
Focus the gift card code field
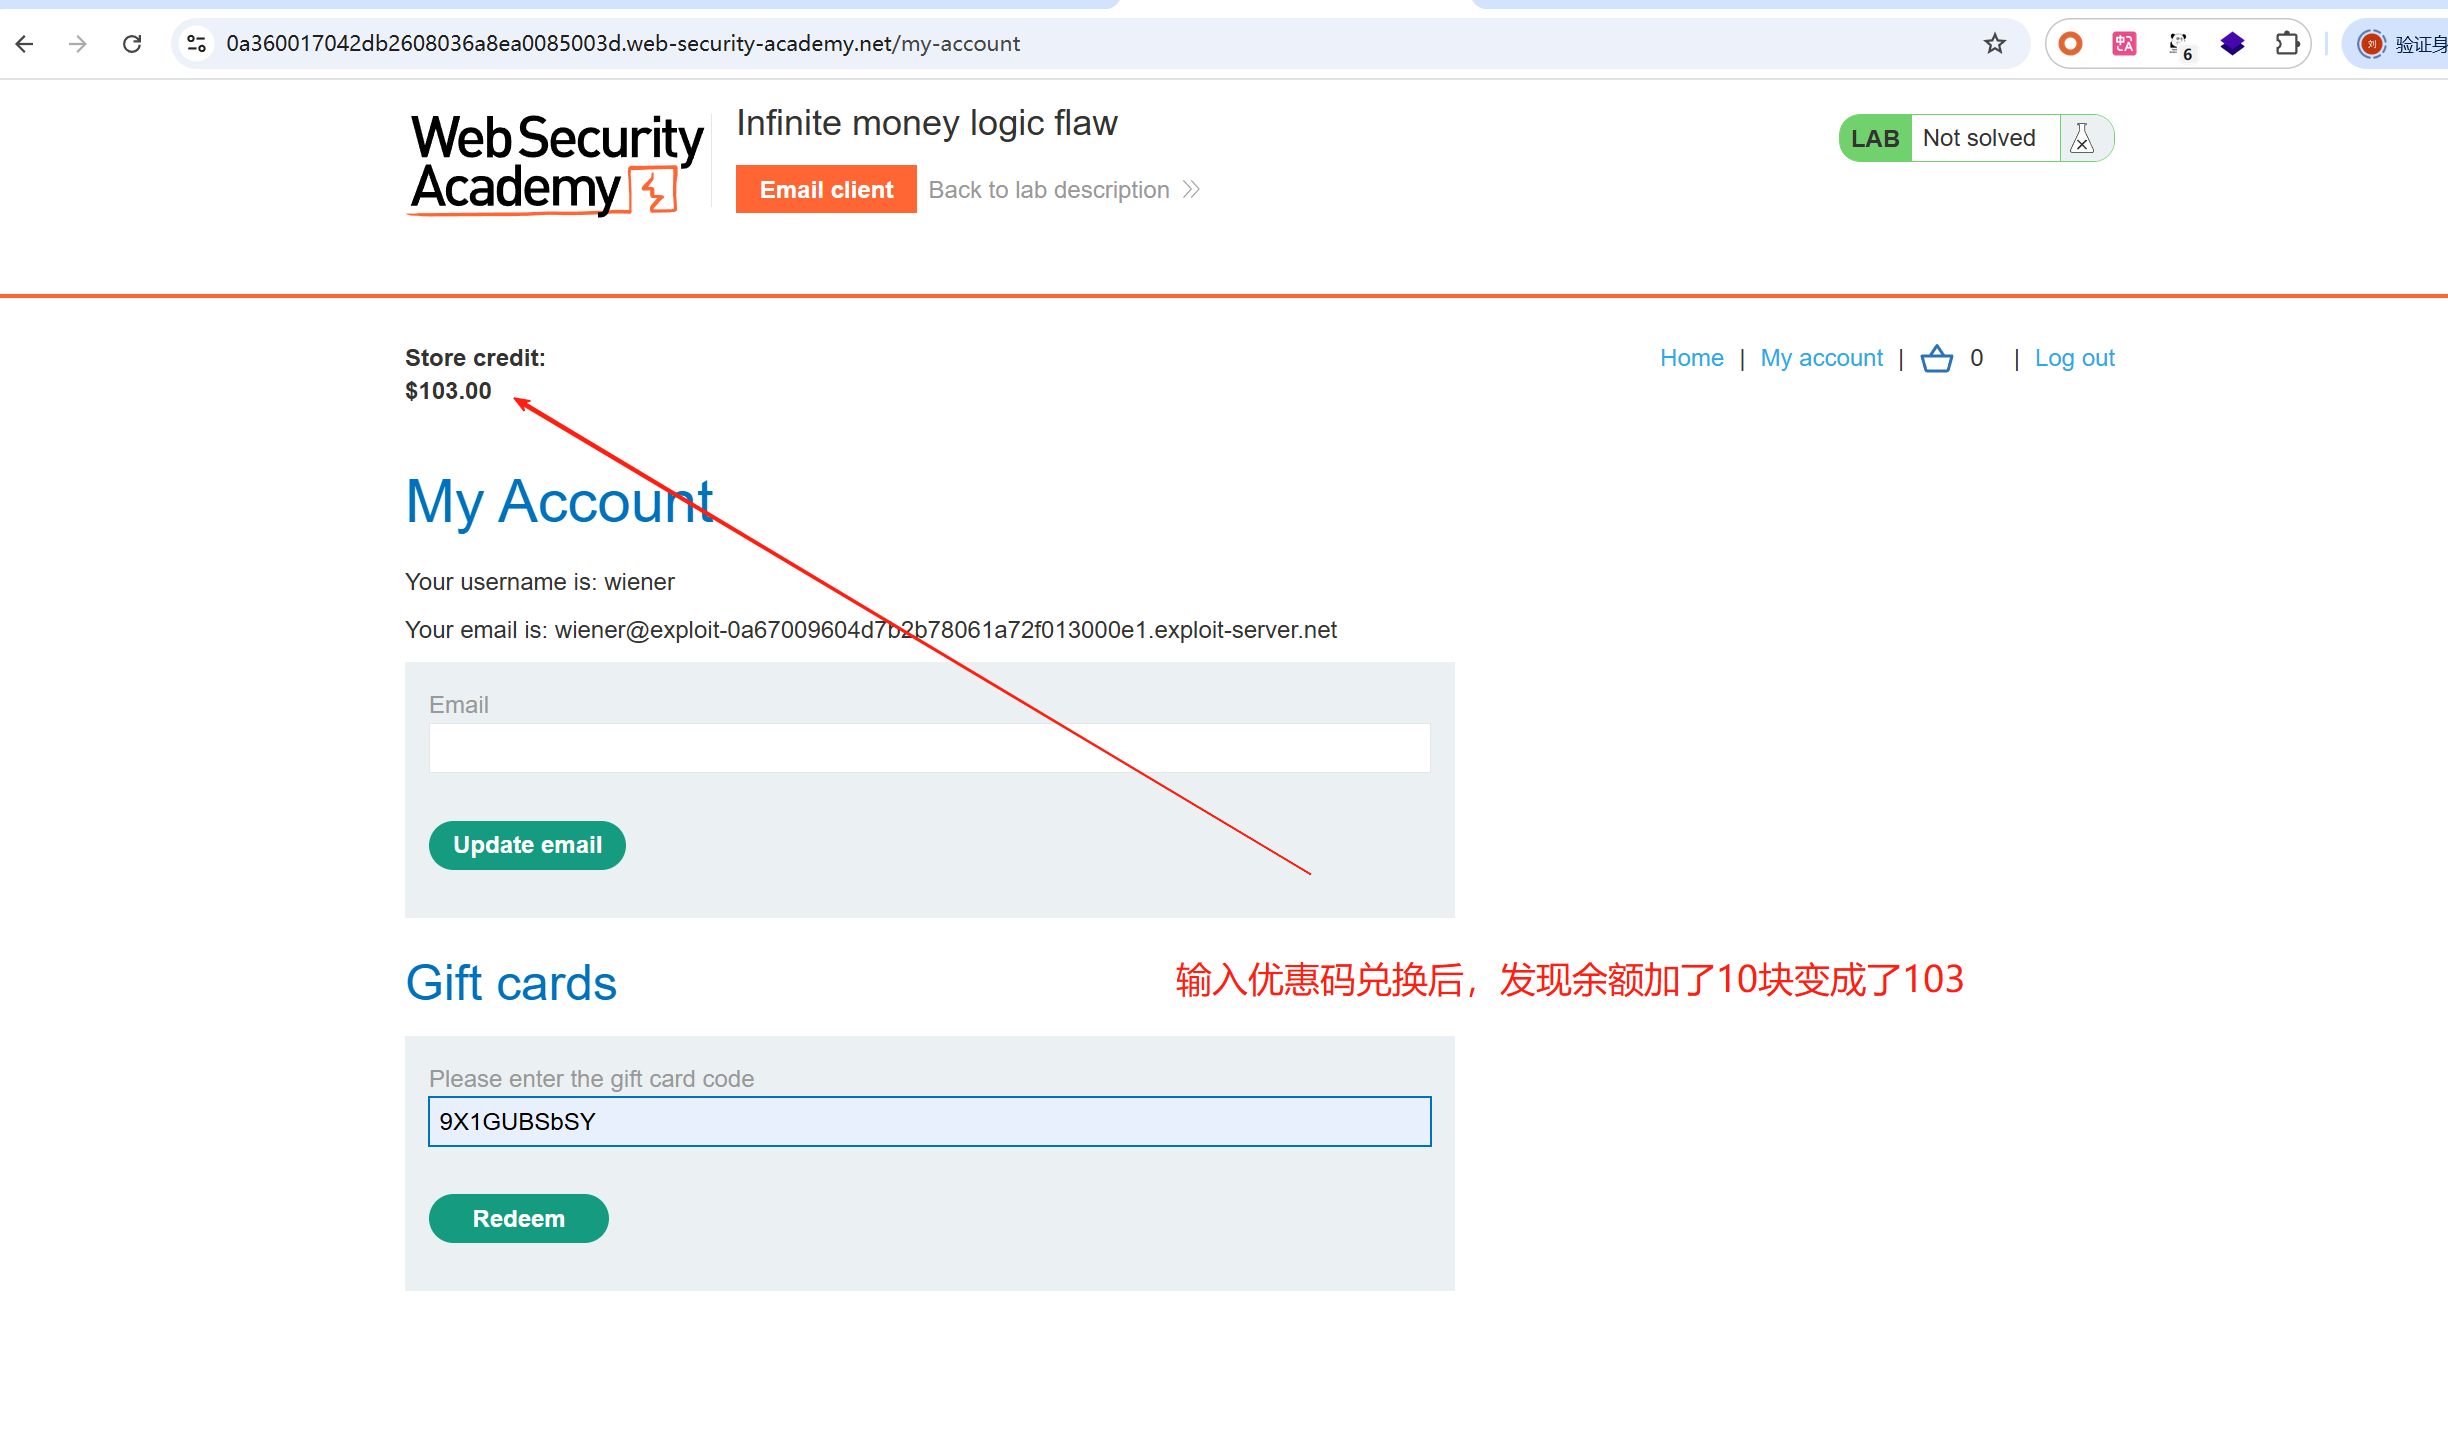930,1122
